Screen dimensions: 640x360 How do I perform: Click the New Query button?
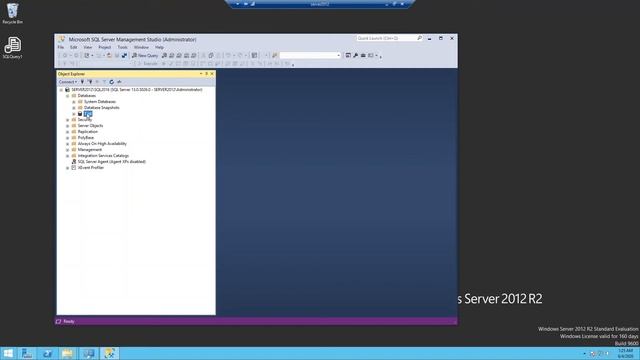(145, 55)
